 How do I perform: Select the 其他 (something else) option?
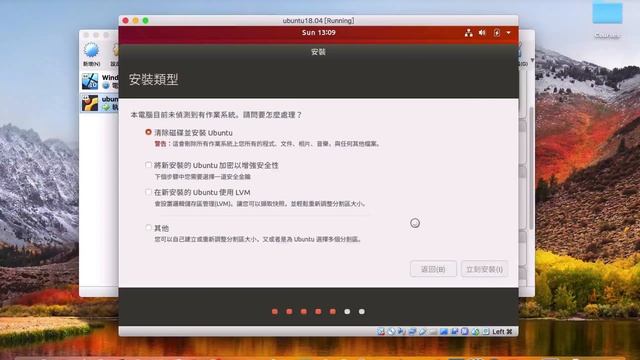click(148, 227)
